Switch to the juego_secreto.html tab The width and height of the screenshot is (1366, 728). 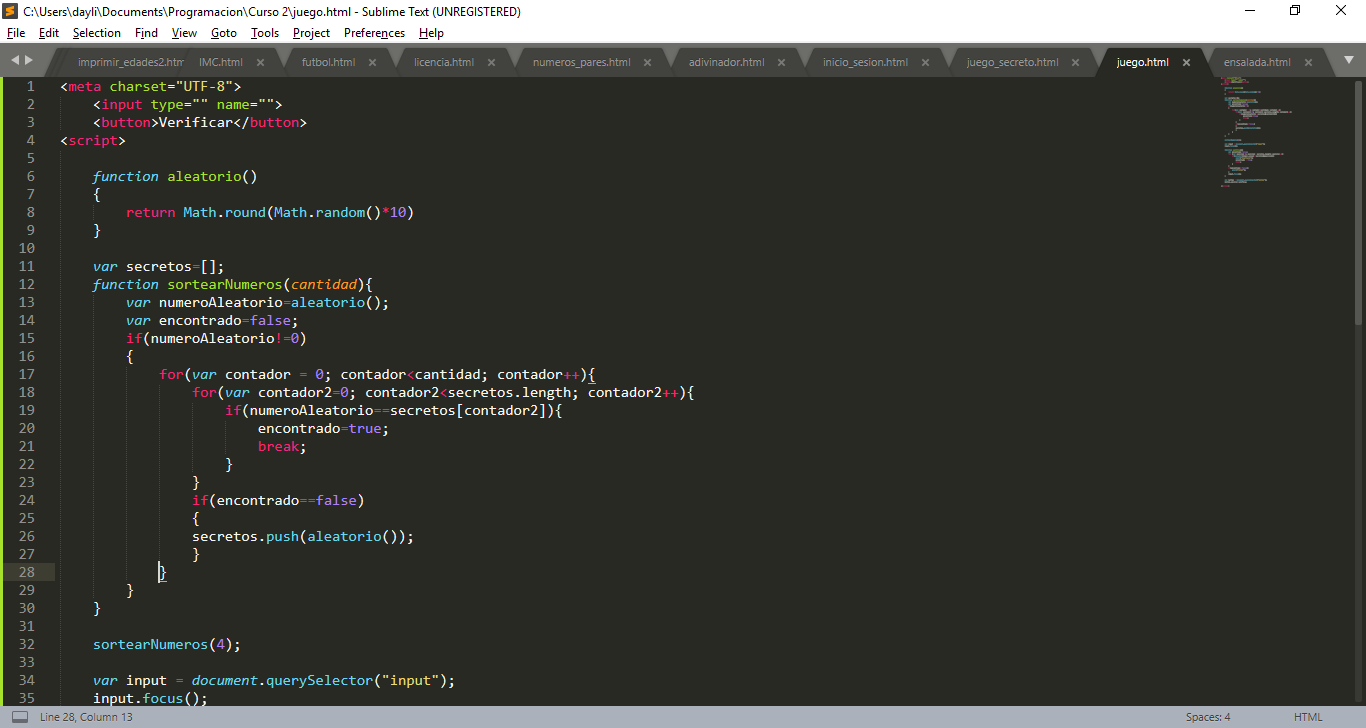point(1012,62)
